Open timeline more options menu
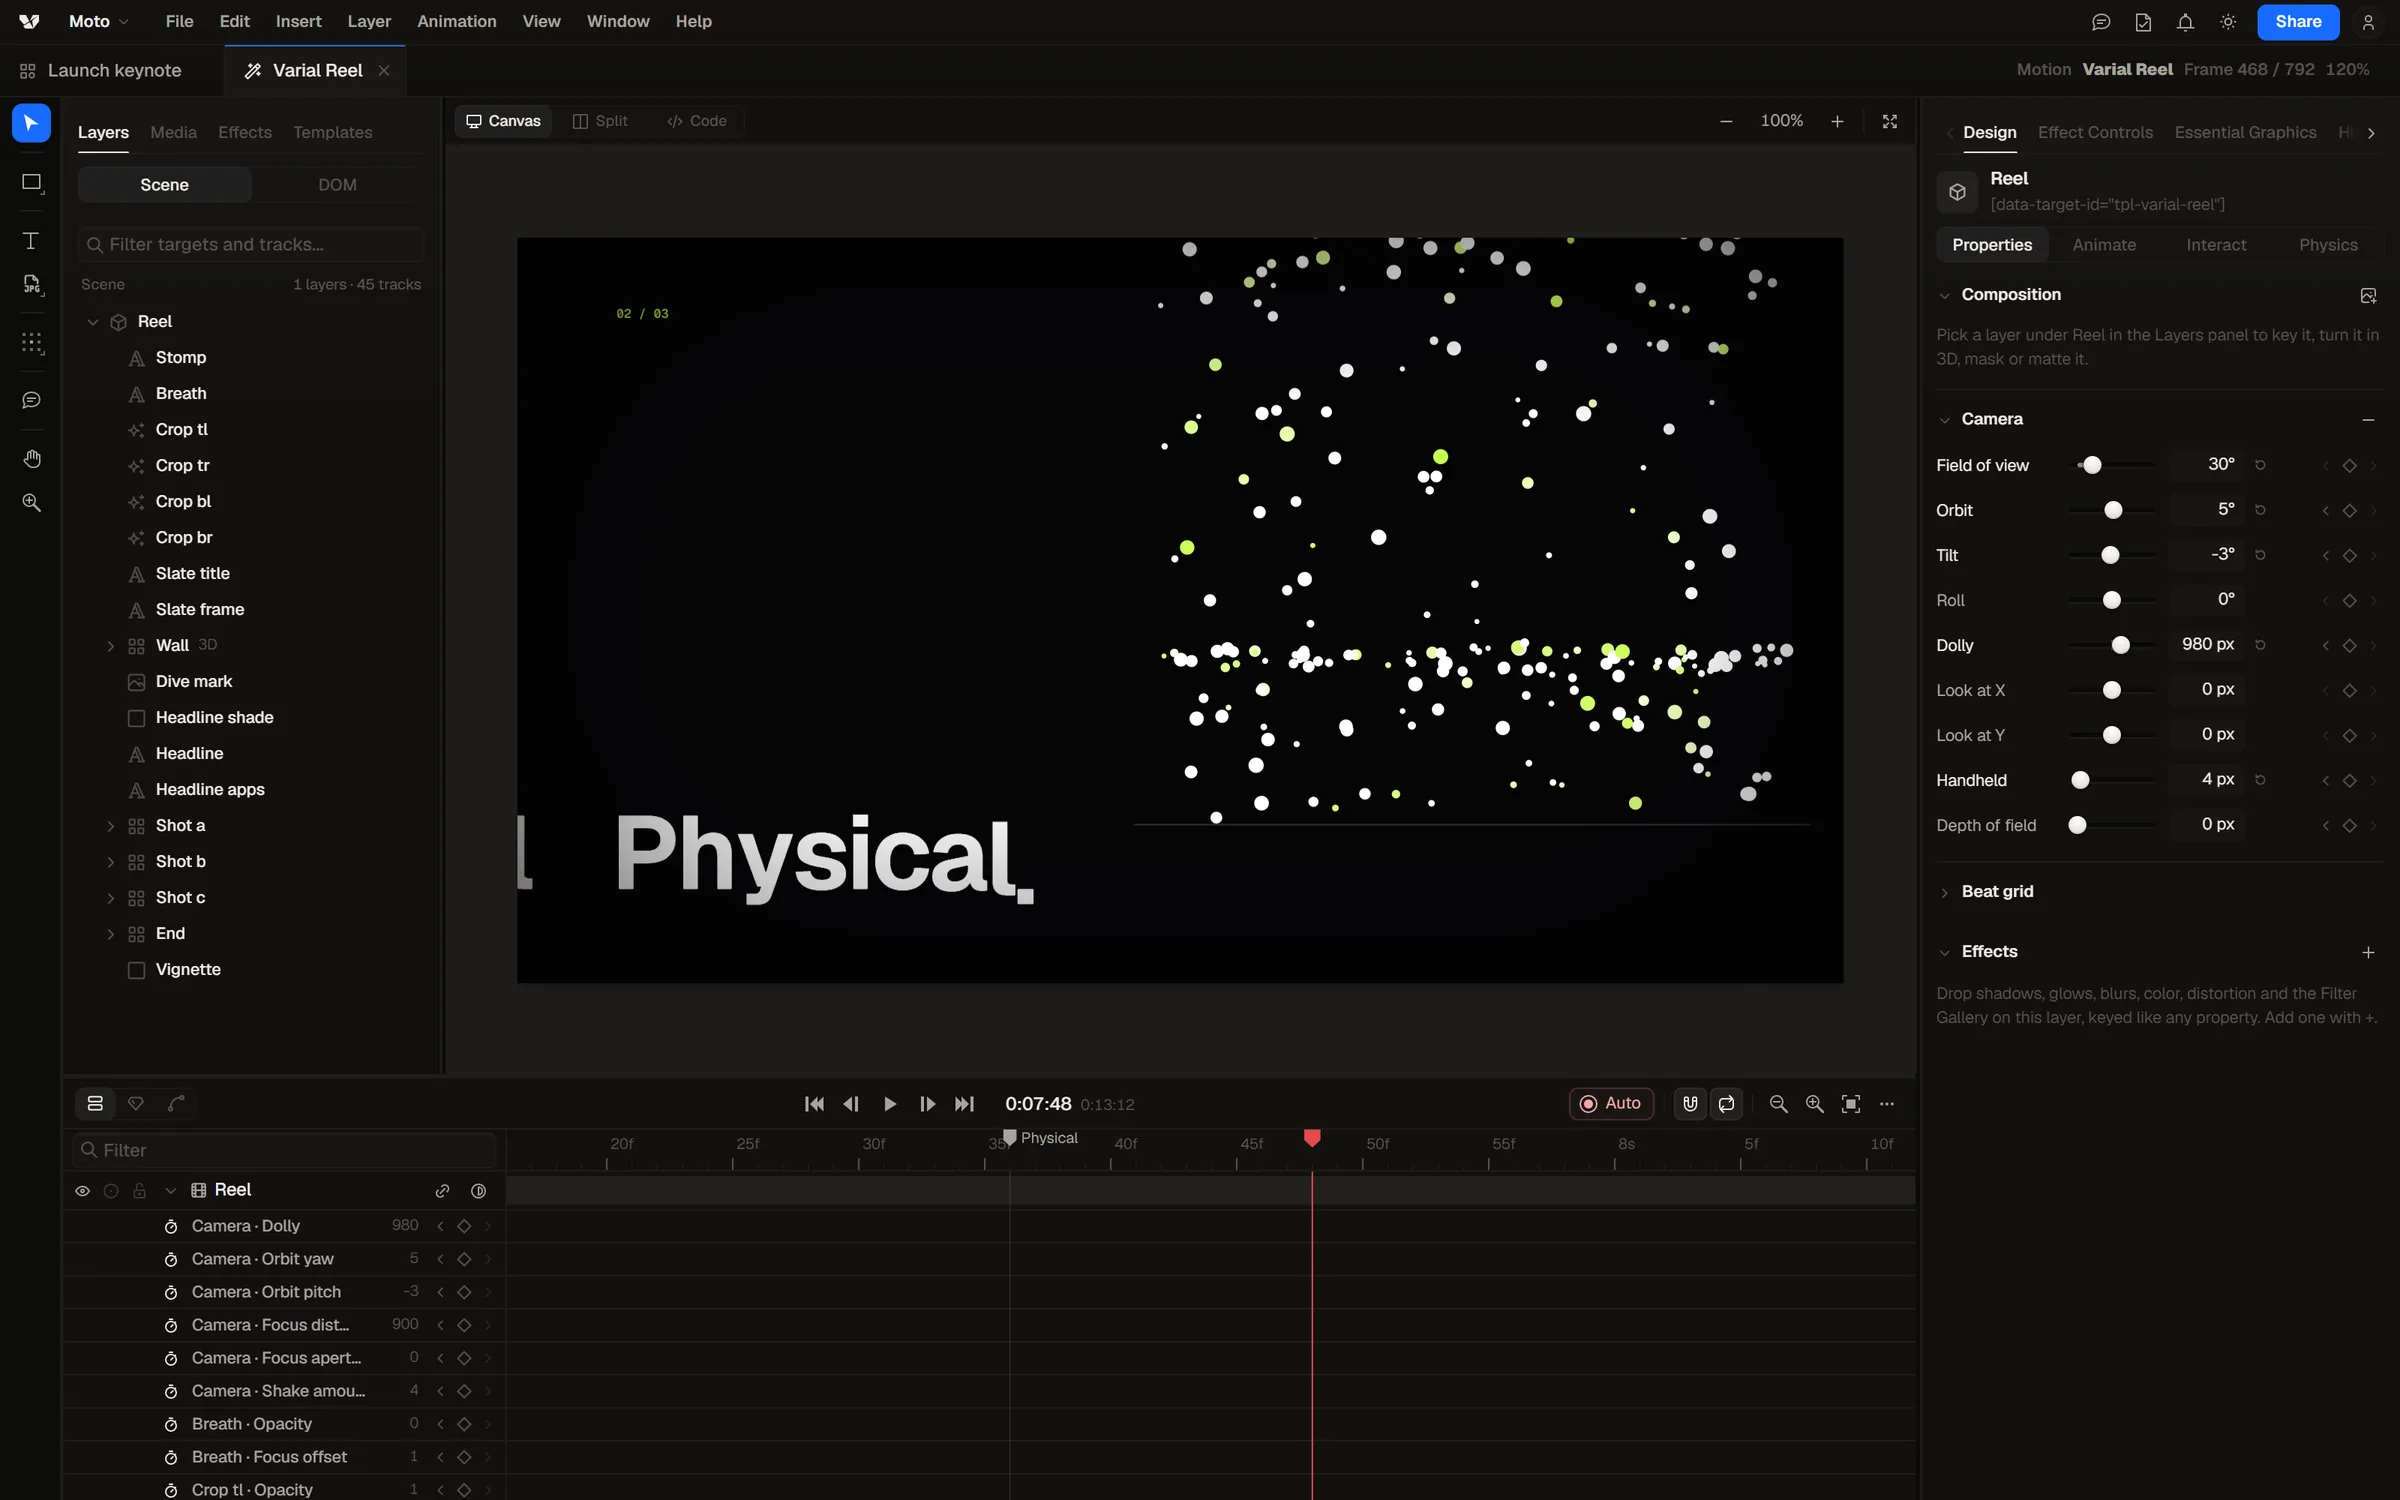The height and width of the screenshot is (1500, 2400). tap(1887, 1104)
